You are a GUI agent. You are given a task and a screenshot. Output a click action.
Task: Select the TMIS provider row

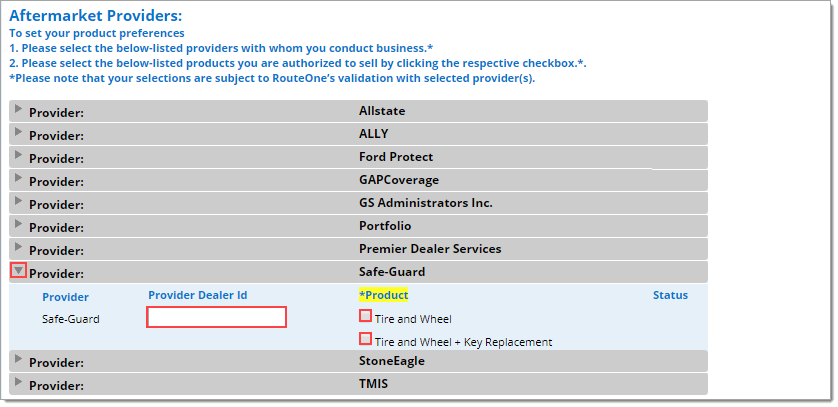(x=359, y=384)
